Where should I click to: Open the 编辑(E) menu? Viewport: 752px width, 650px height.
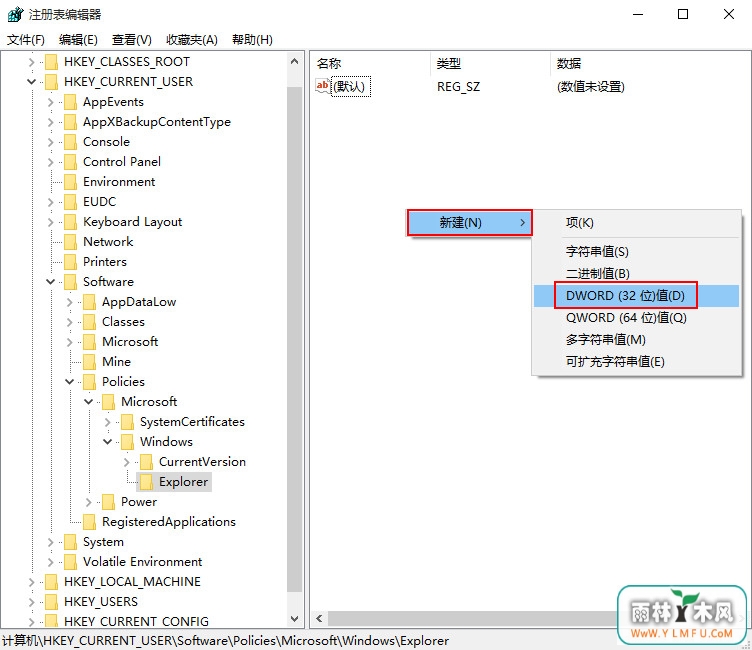[x=78, y=40]
